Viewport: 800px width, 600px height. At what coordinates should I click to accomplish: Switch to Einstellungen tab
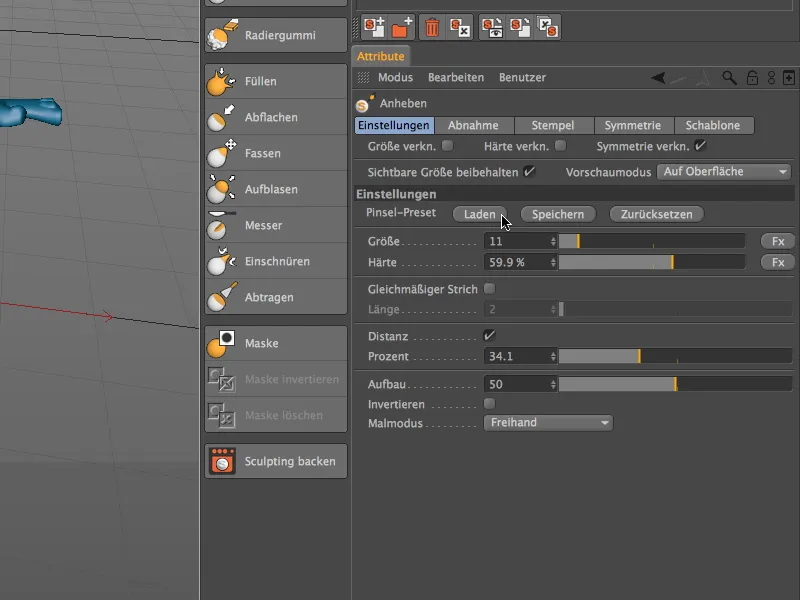394,126
